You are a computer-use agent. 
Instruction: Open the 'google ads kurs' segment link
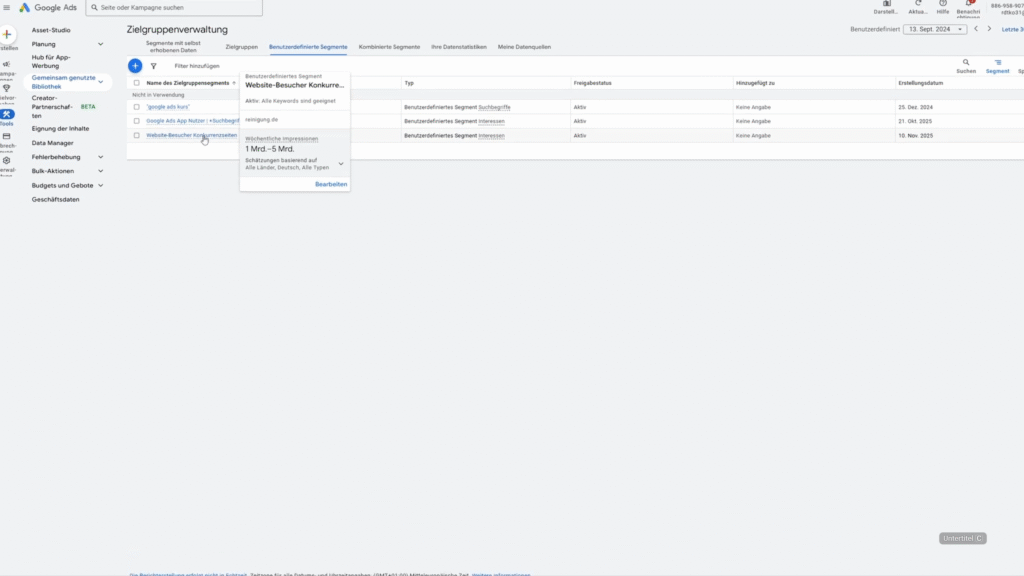point(168,107)
